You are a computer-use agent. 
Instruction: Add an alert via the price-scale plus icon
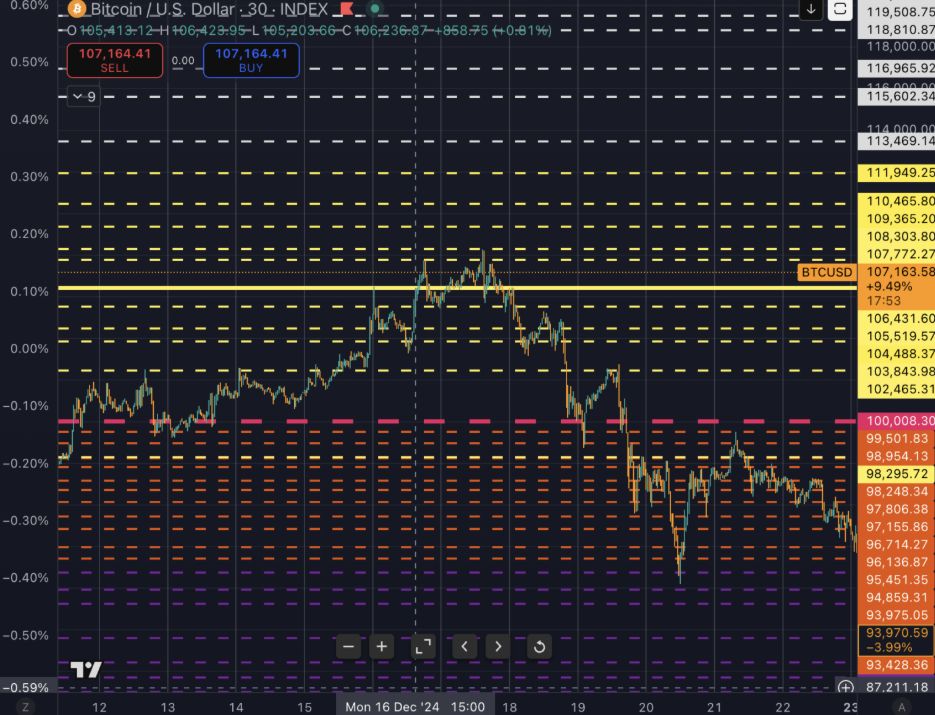pyautogui.click(x=846, y=688)
